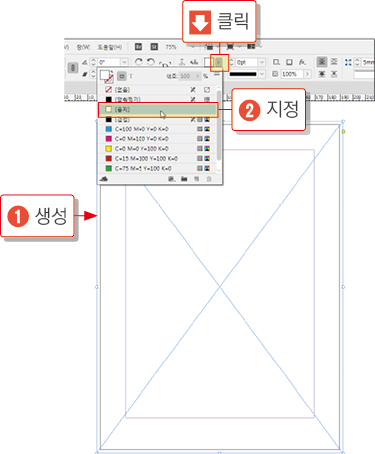
Task: Open the Adobe Bridge (Br) icon
Action: (x=138, y=47)
